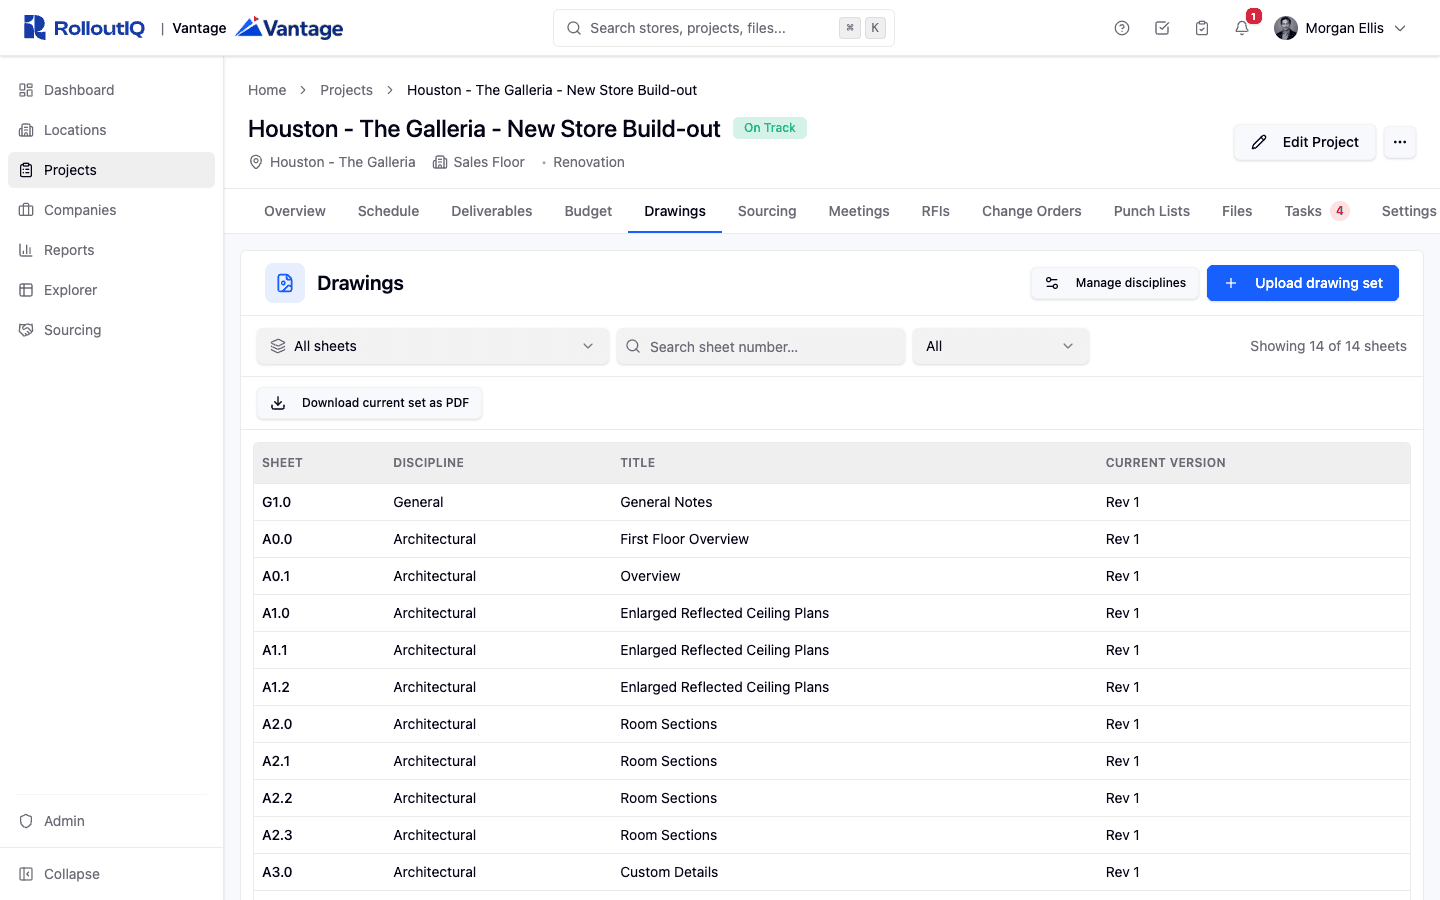
Task: Open sheet A0.1 row
Action: 832,576
